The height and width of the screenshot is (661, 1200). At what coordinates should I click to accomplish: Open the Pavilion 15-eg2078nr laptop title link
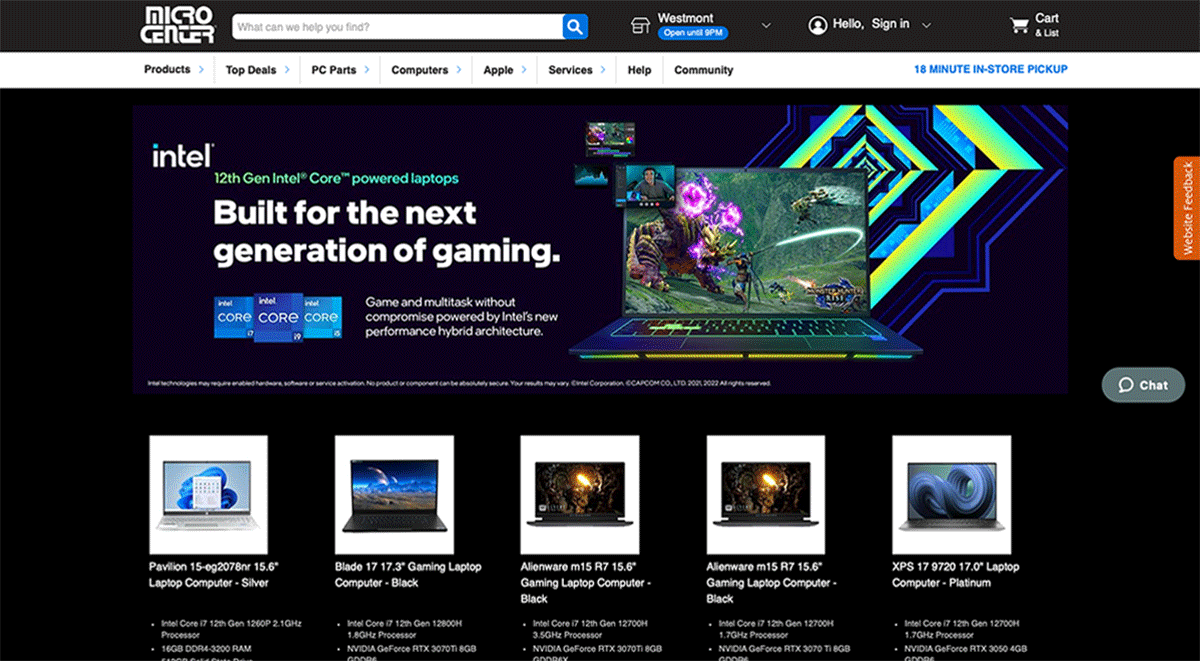(x=214, y=574)
